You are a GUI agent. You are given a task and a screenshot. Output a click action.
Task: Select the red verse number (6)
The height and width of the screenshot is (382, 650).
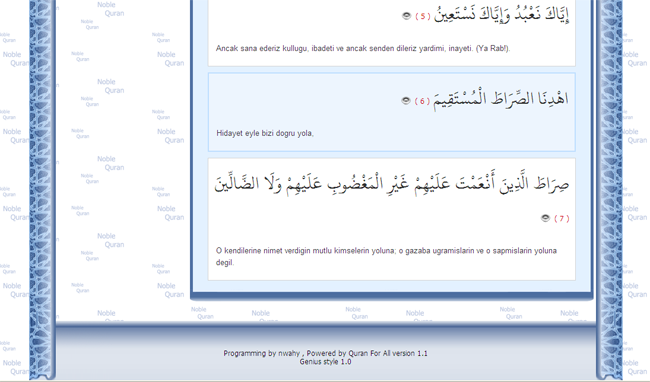point(422,101)
